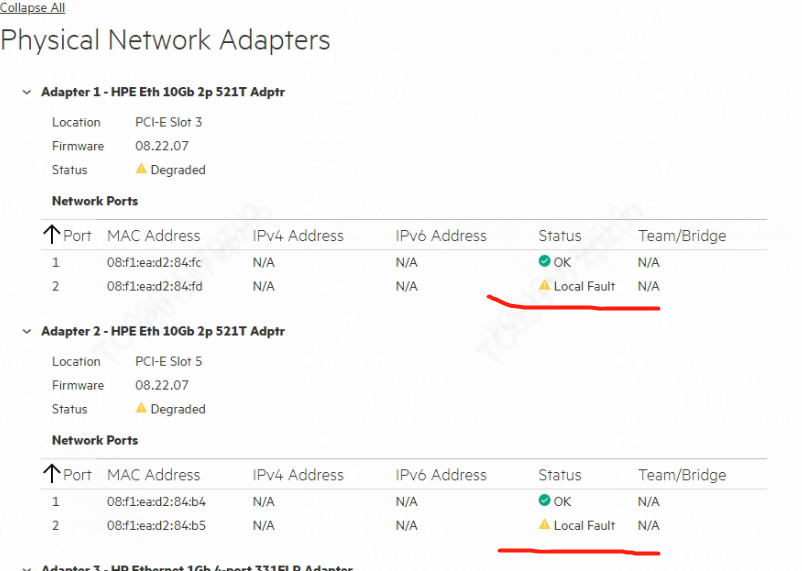Click Adapter 1 port 1 OK checkmark icon

pos(544,261)
